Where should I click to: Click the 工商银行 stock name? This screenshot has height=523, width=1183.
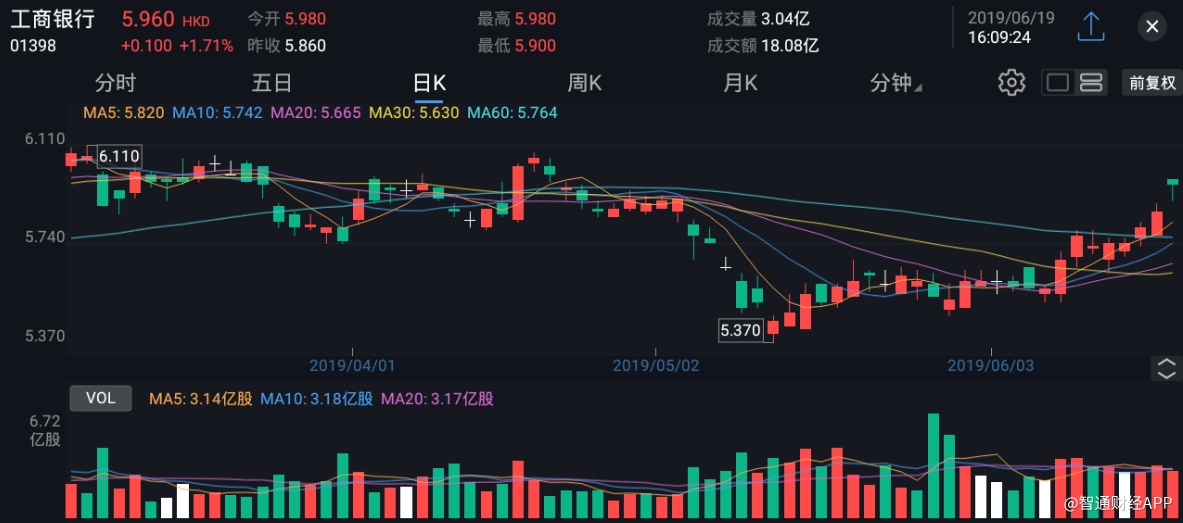click(52, 19)
